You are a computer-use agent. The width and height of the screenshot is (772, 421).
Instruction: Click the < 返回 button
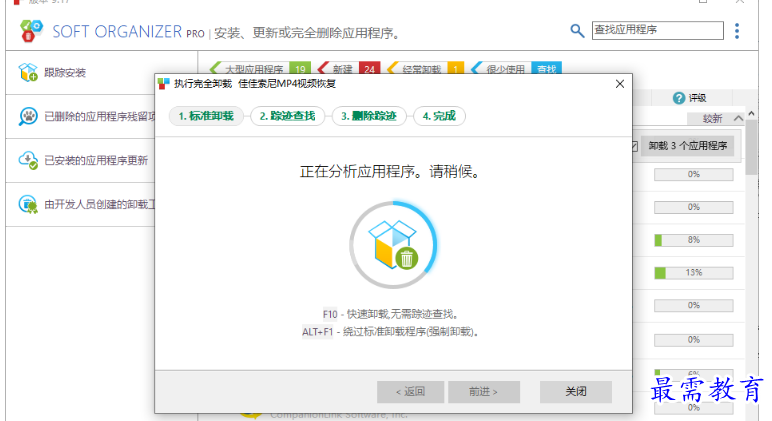410,392
